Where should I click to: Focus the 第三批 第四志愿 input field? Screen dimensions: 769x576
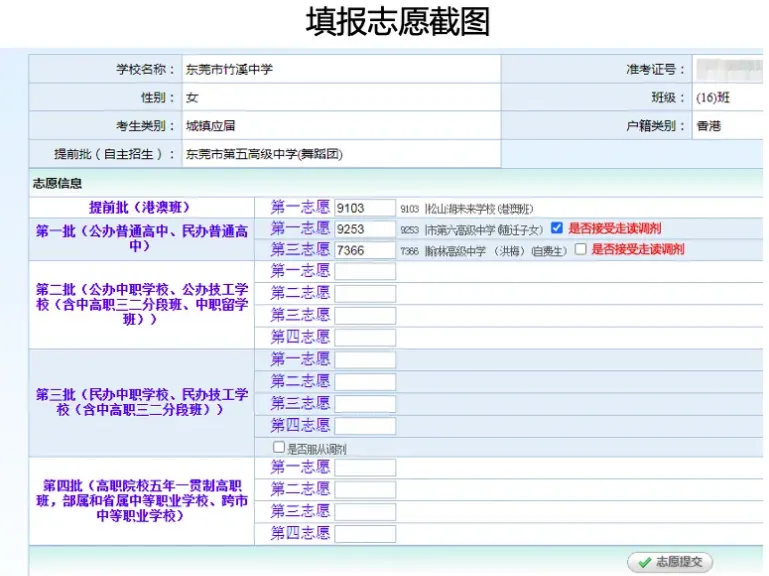click(365, 426)
